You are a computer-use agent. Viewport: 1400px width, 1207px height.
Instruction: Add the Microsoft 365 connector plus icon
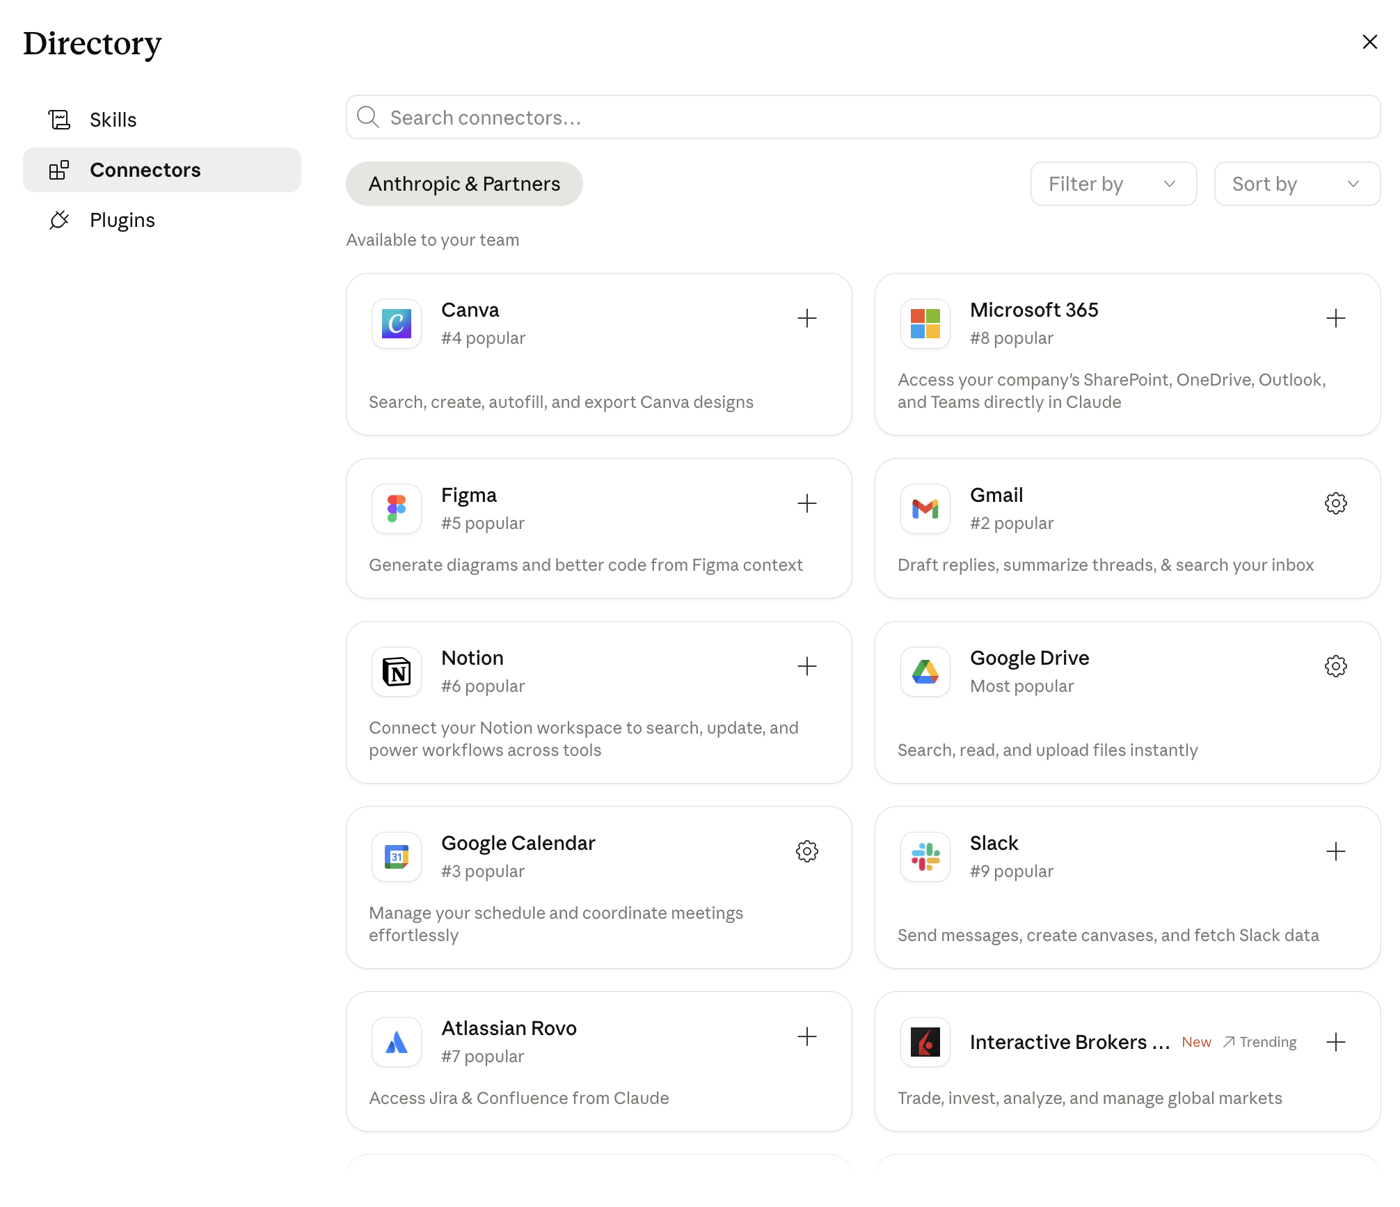[1336, 319]
